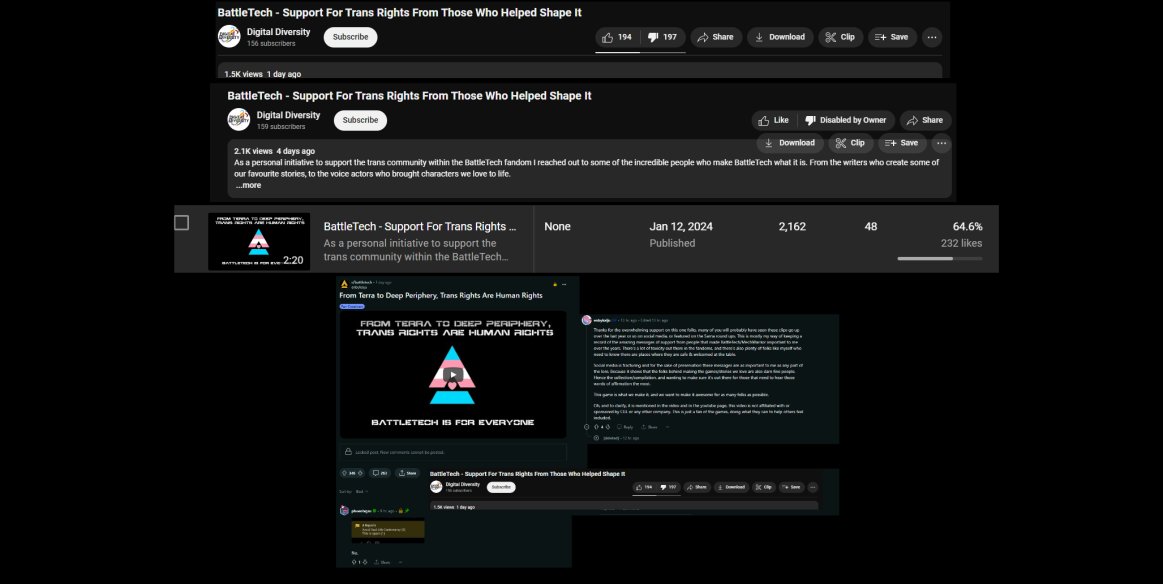Click the long comment author's avatar
The image size is (1163, 584).
(587, 320)
